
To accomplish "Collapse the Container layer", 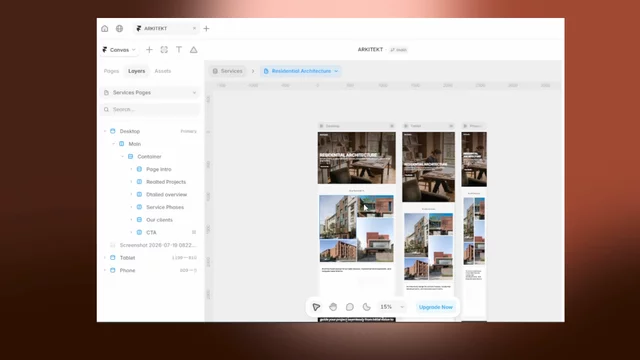I will [x=122, y=157].
